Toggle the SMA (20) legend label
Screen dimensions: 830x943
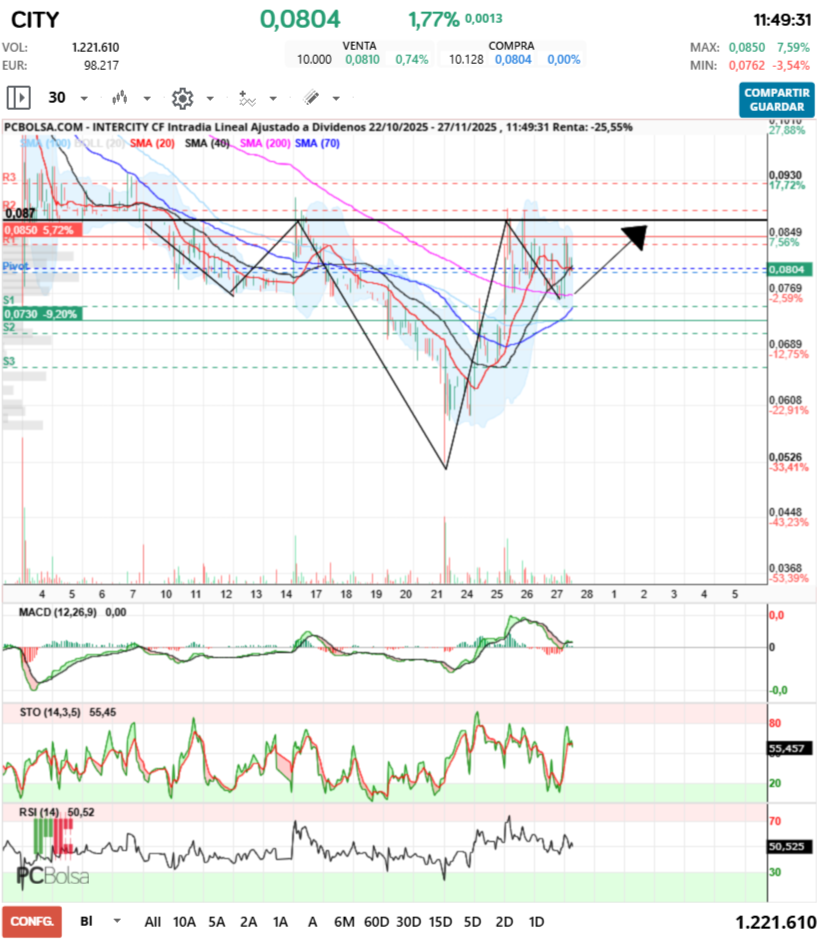tap(152, 143)
